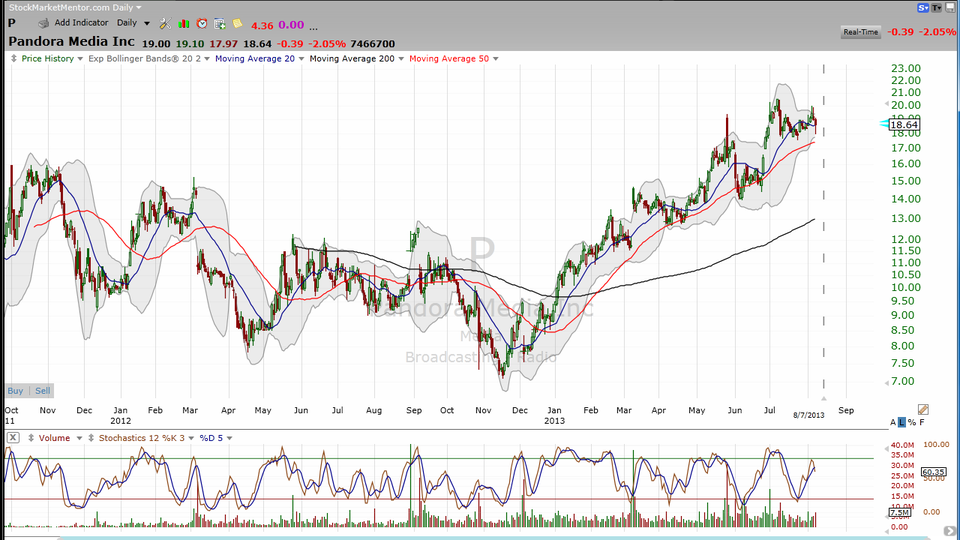Expand the %D 5 indicator menu
This screenshot has width=960, height=540.
[230, 438]
